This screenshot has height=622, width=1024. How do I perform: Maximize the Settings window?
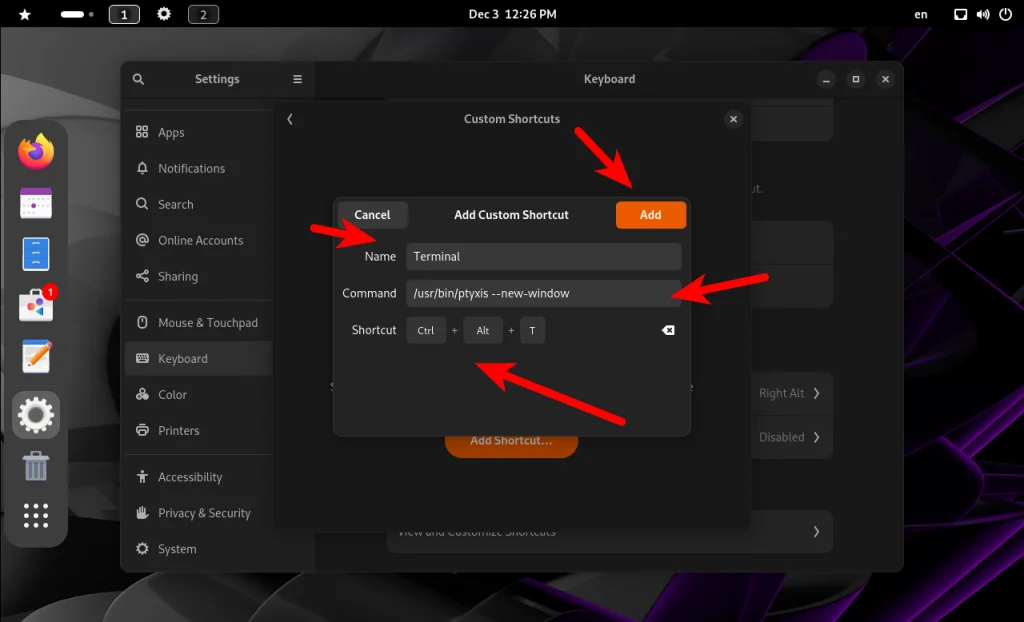[856, 79]
